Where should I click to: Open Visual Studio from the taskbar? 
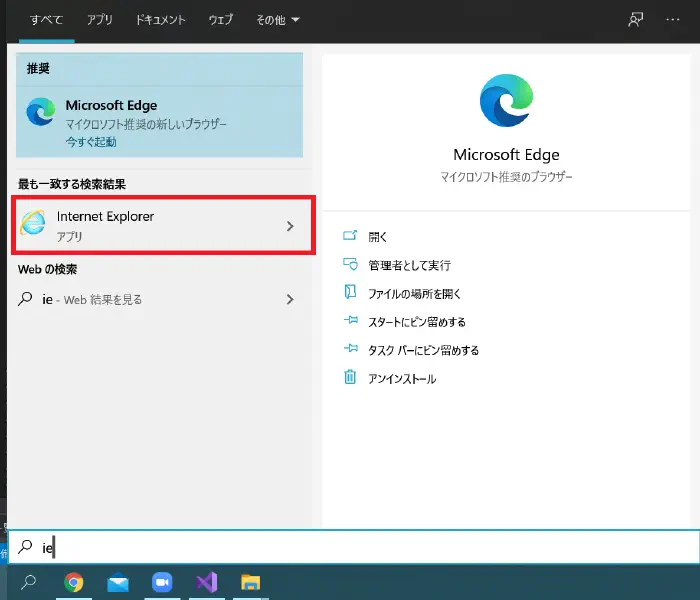(206, 582)
